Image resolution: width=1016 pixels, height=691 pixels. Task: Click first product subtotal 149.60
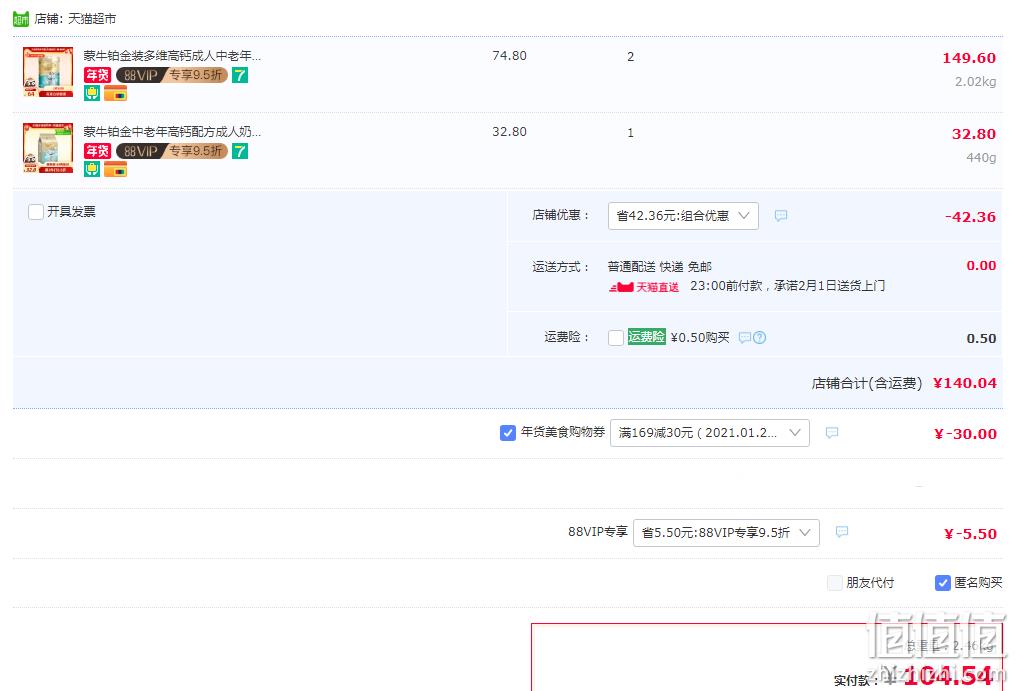969,58
